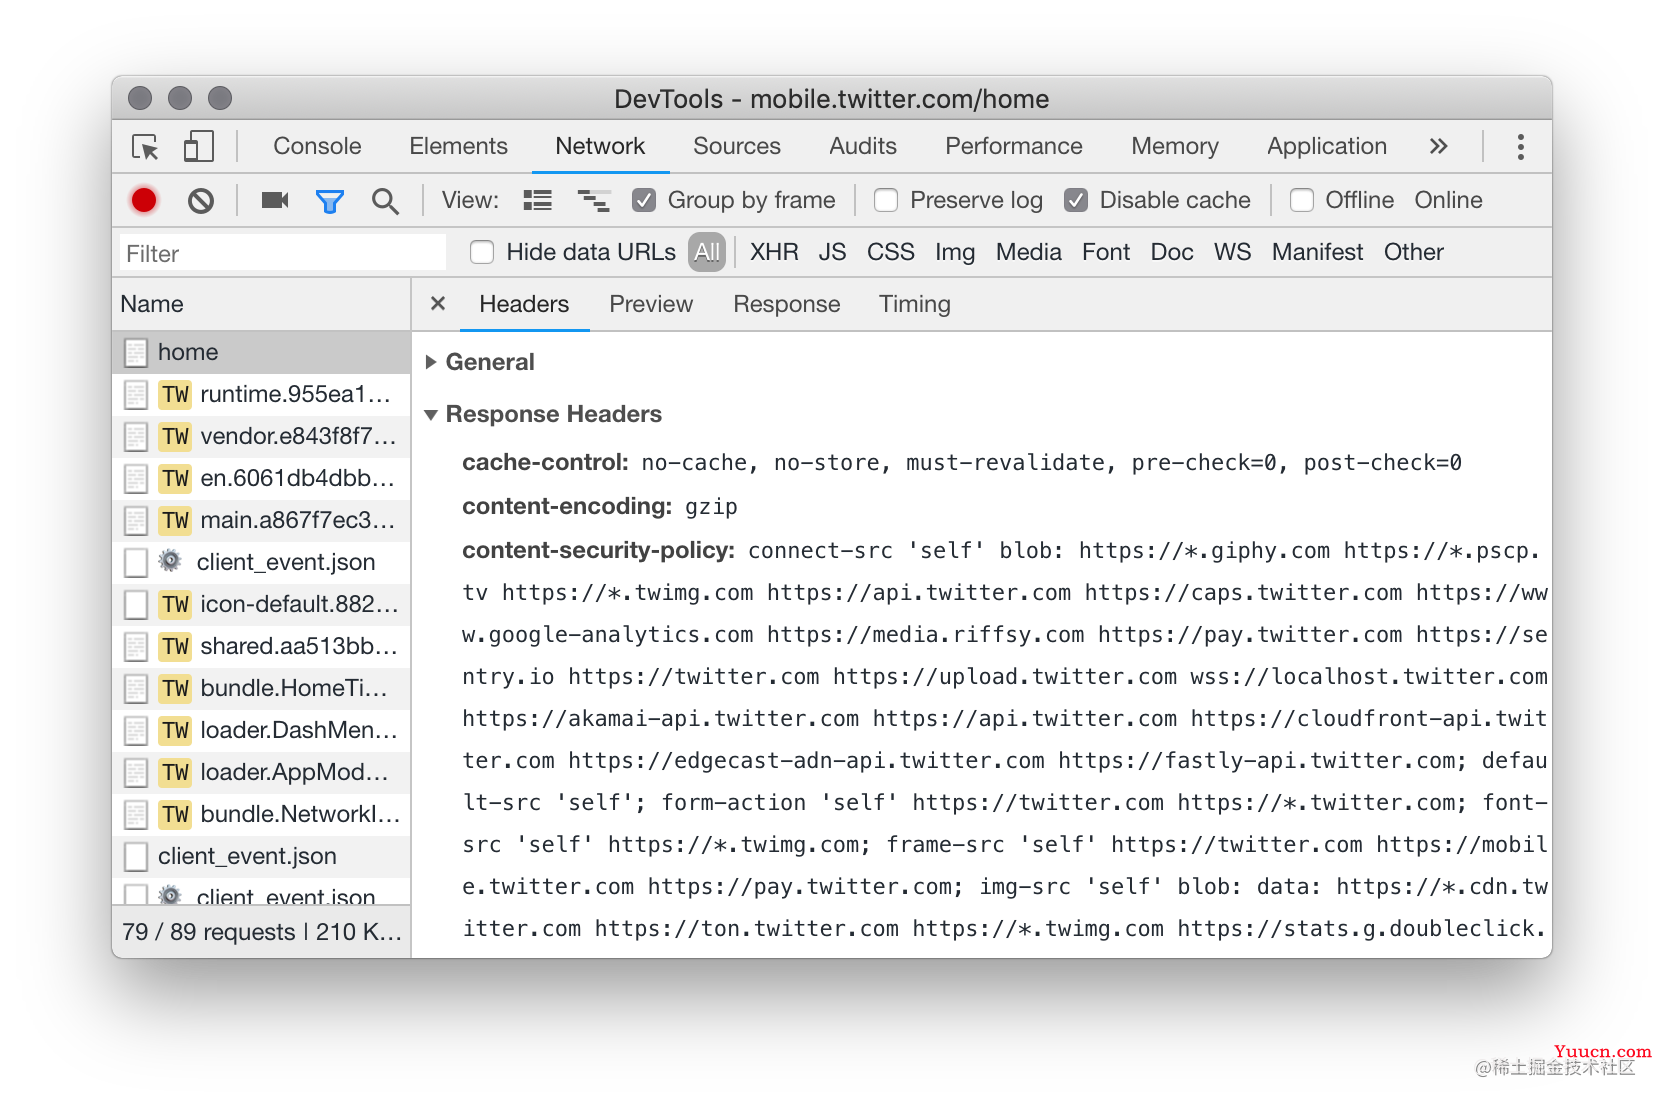Viewport: 1664px width, 1106px height.
Task: Show the Response tab for the request
Action: click(787, 304)
